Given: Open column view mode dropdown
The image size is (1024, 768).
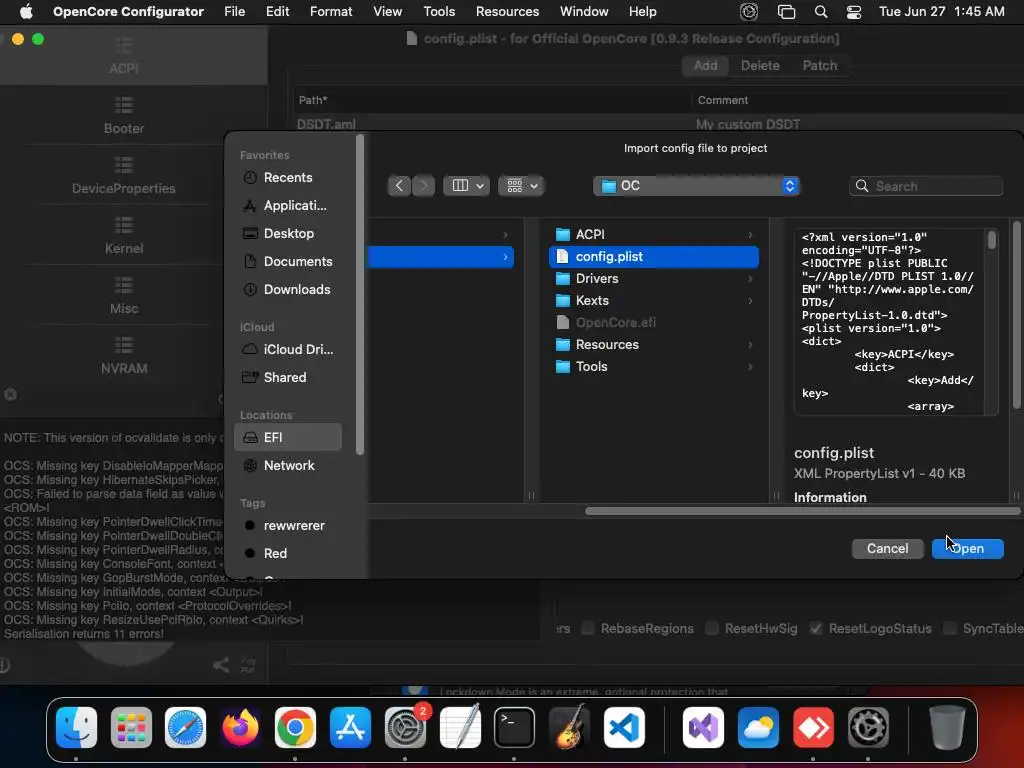Looking at the screenshot, I should coord(466,186).
